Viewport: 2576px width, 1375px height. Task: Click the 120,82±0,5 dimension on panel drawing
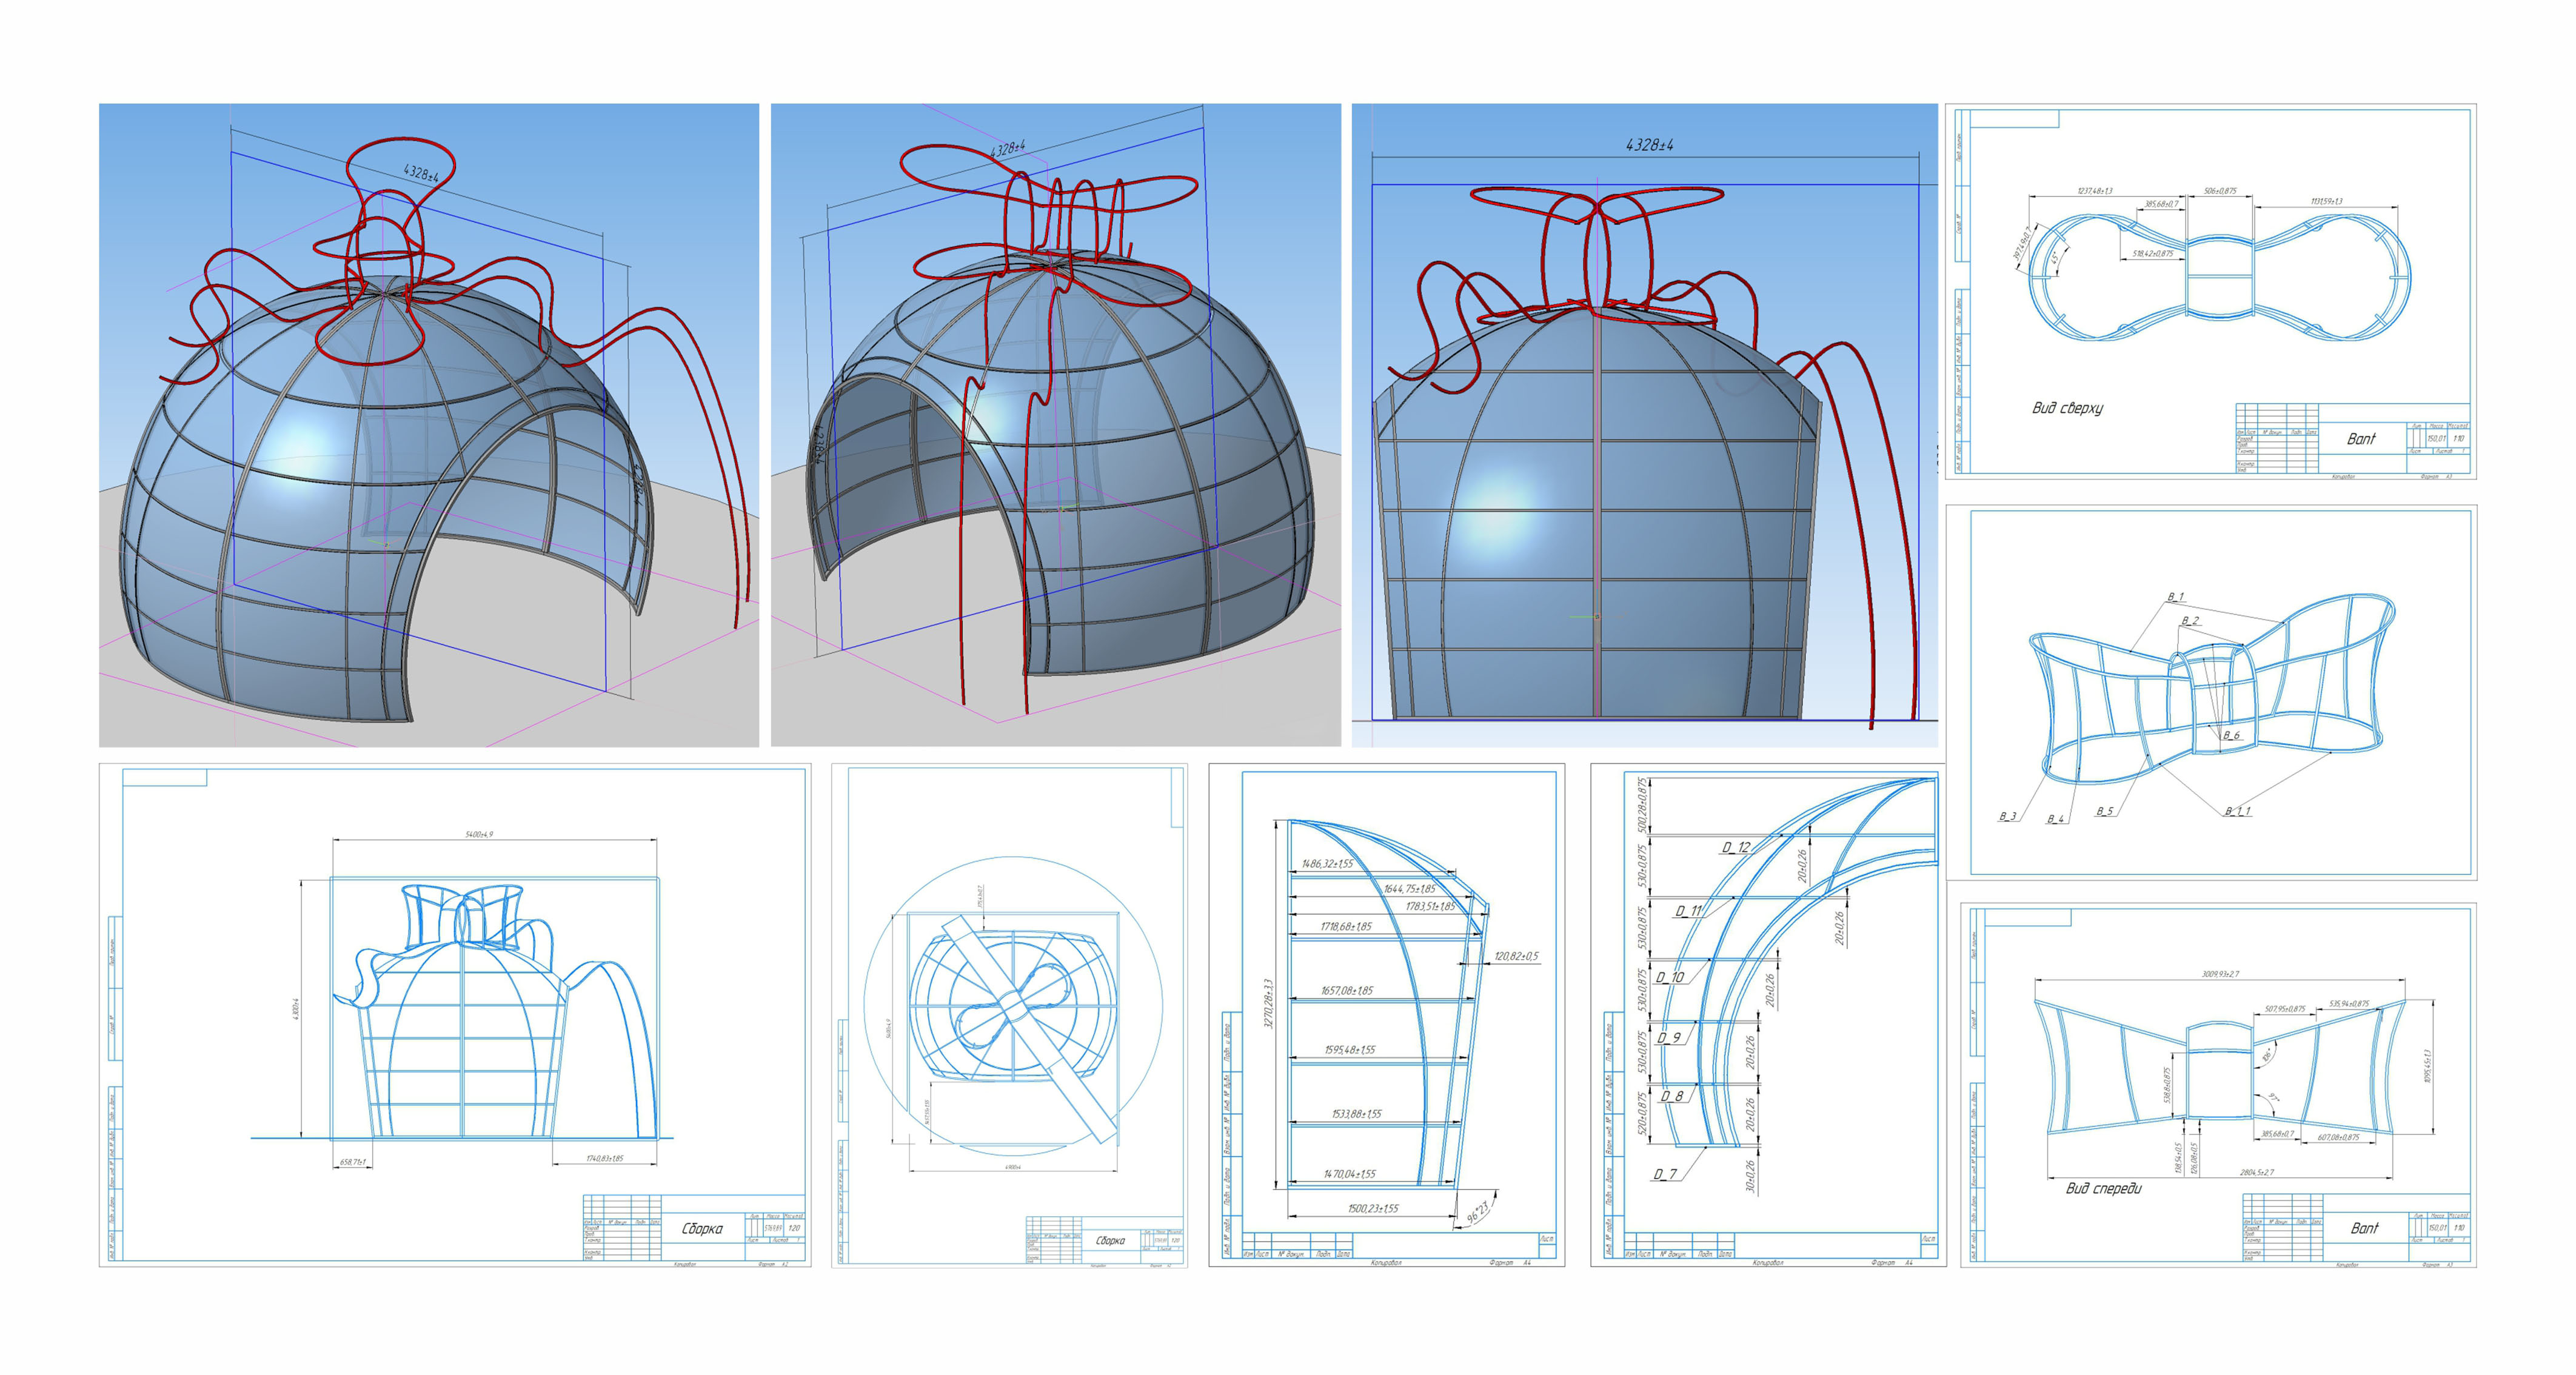1516,956
